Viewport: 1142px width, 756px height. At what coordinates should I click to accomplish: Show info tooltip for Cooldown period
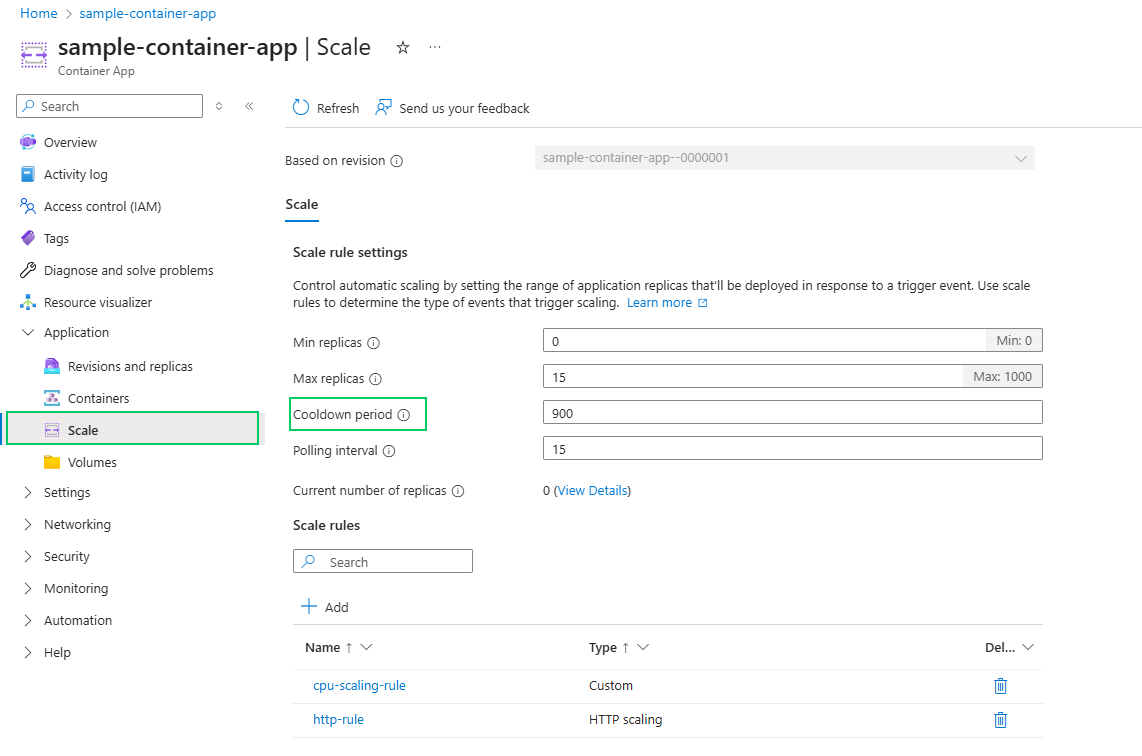point(404,415)
